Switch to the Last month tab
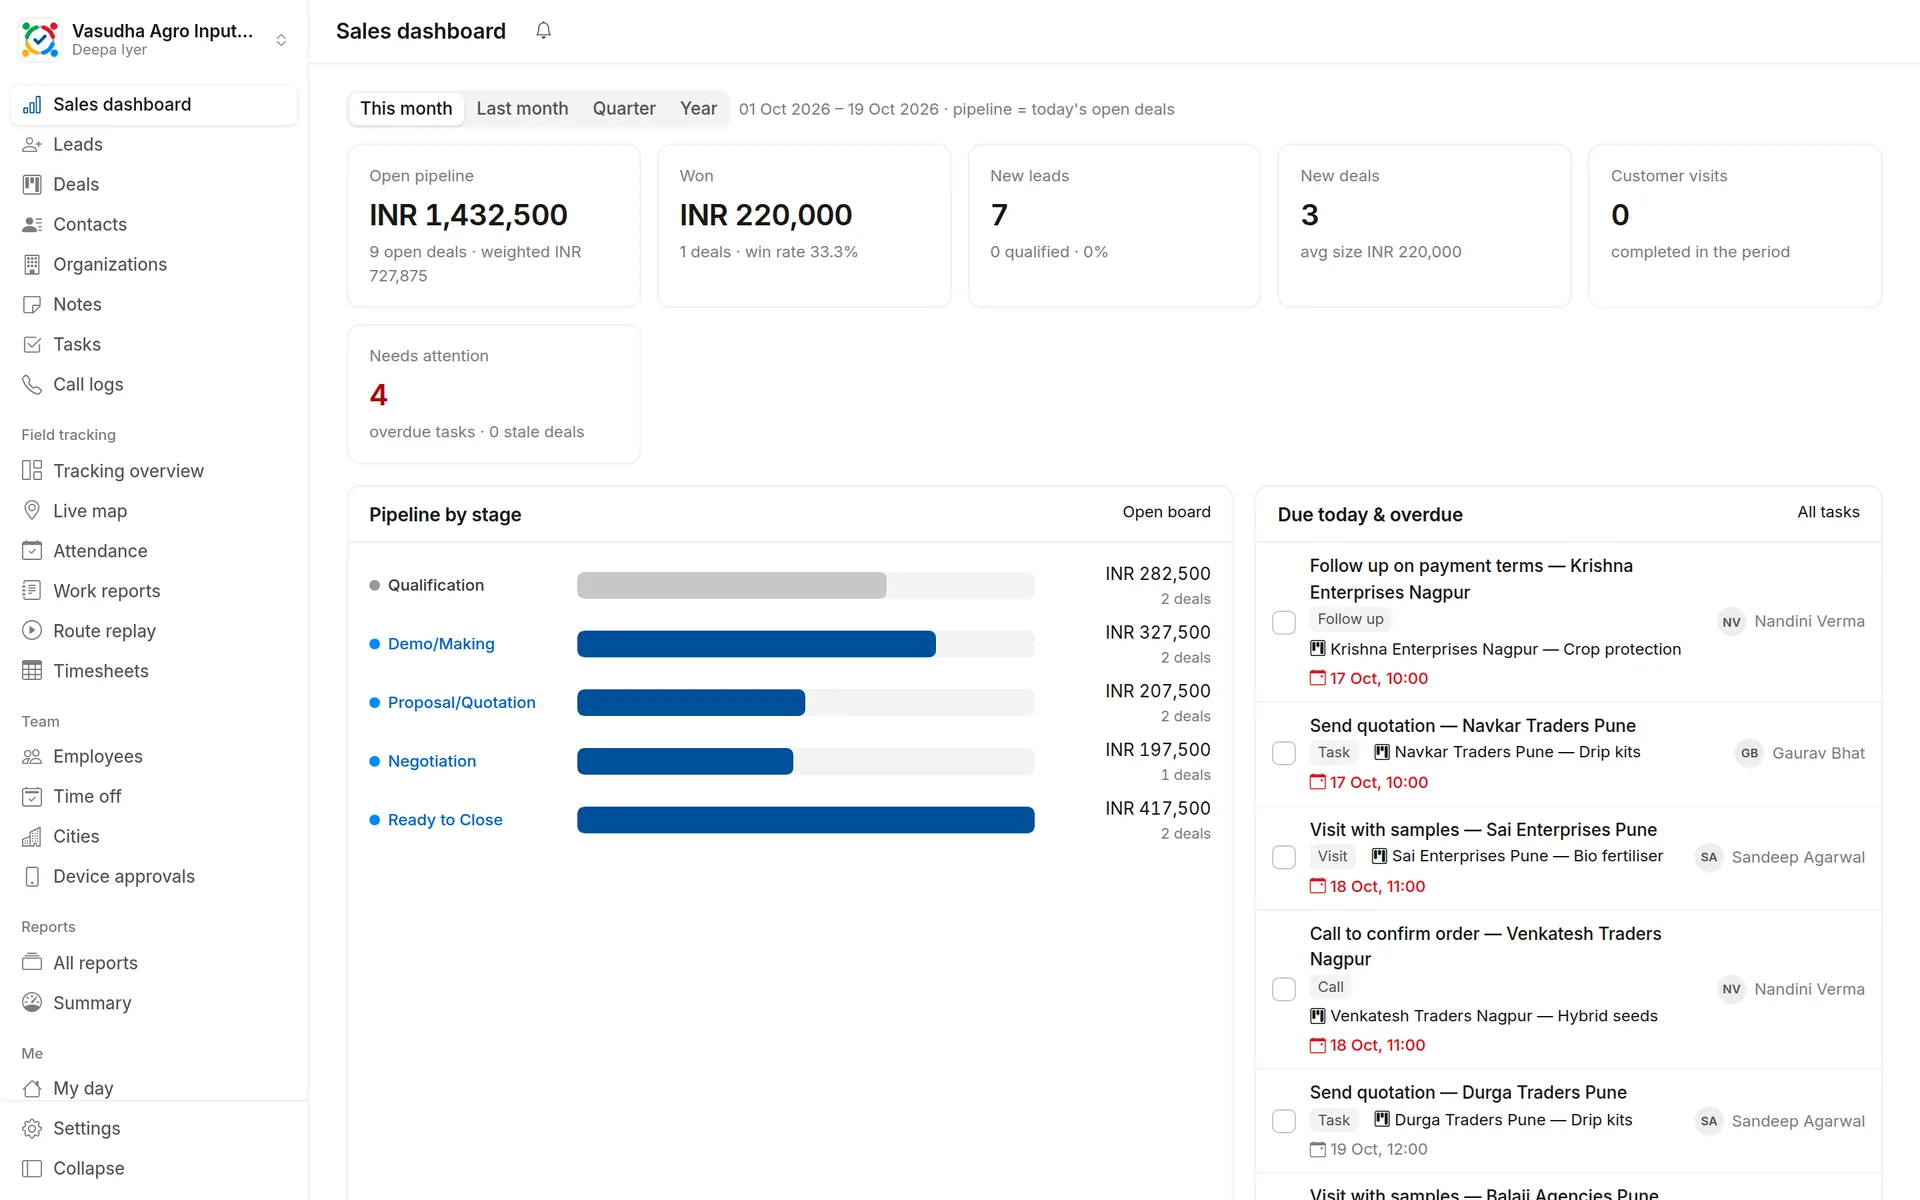 [x=522, y=108]
